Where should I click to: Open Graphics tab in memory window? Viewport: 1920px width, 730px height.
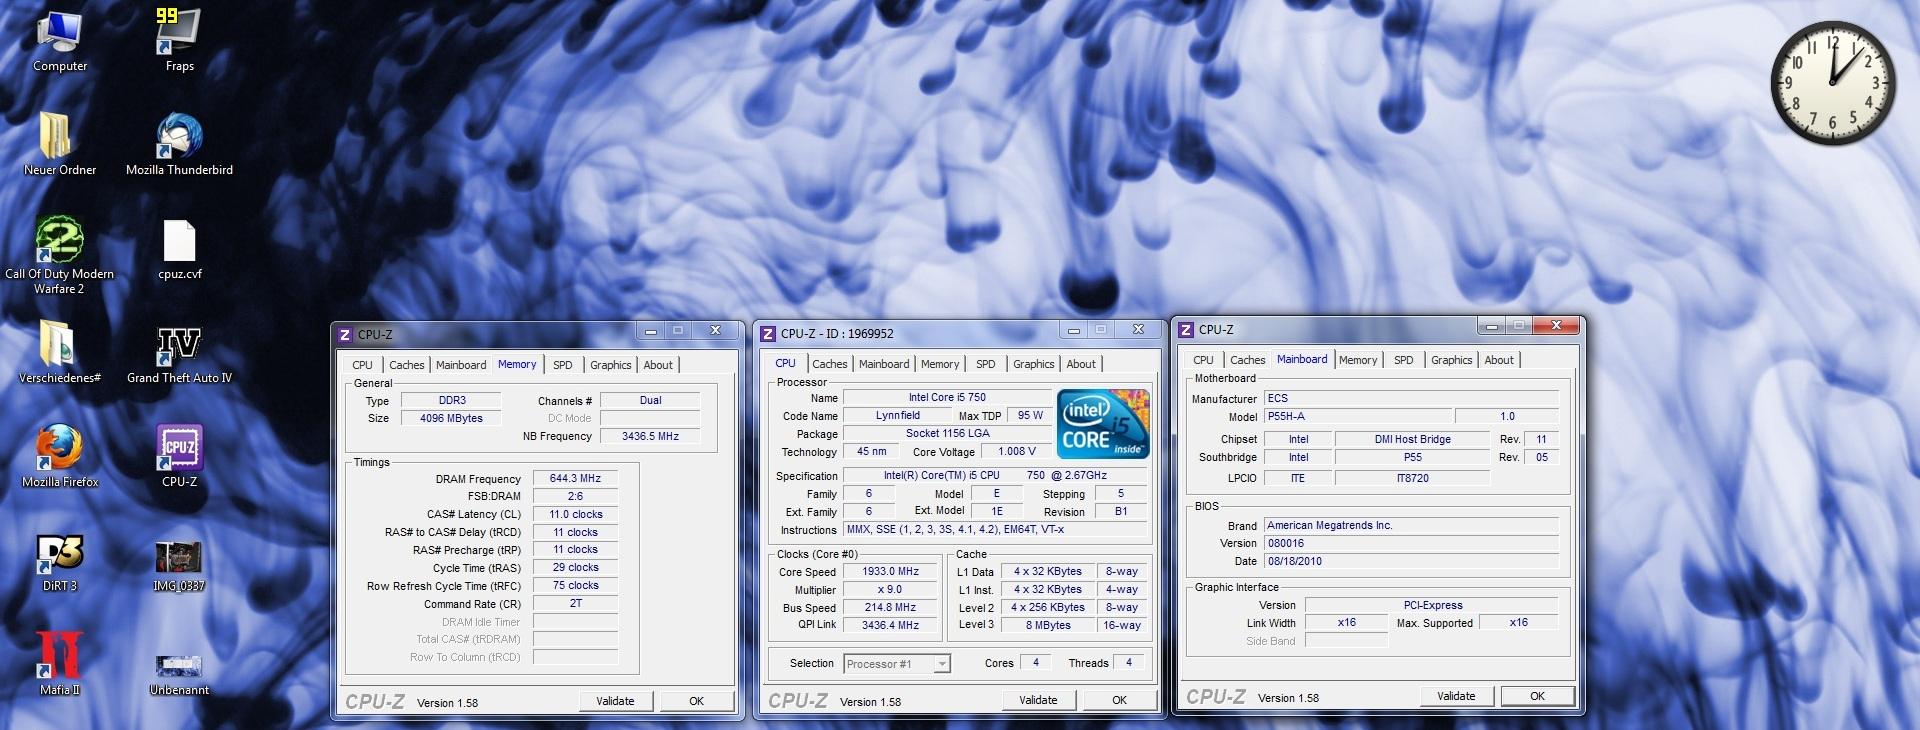(610, 365)
